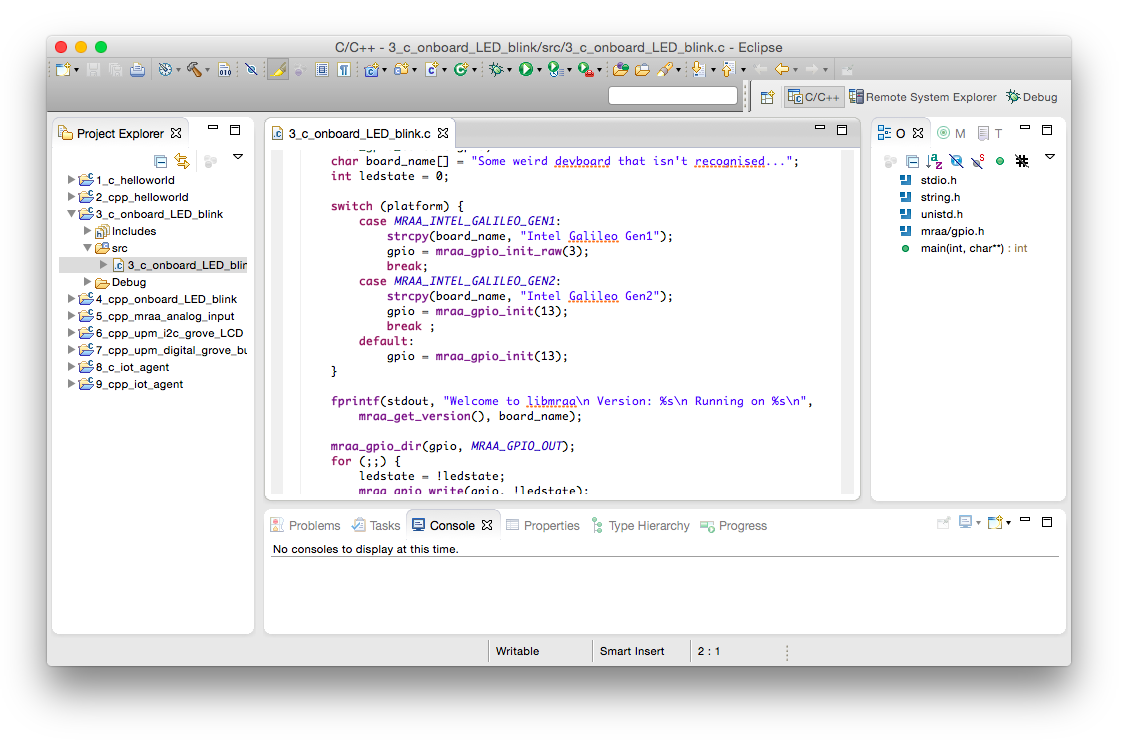The width and height of the screenshot is (1142, 743).
Task: Click the Open Task folder icon
Action: click(x=642, y=70)
